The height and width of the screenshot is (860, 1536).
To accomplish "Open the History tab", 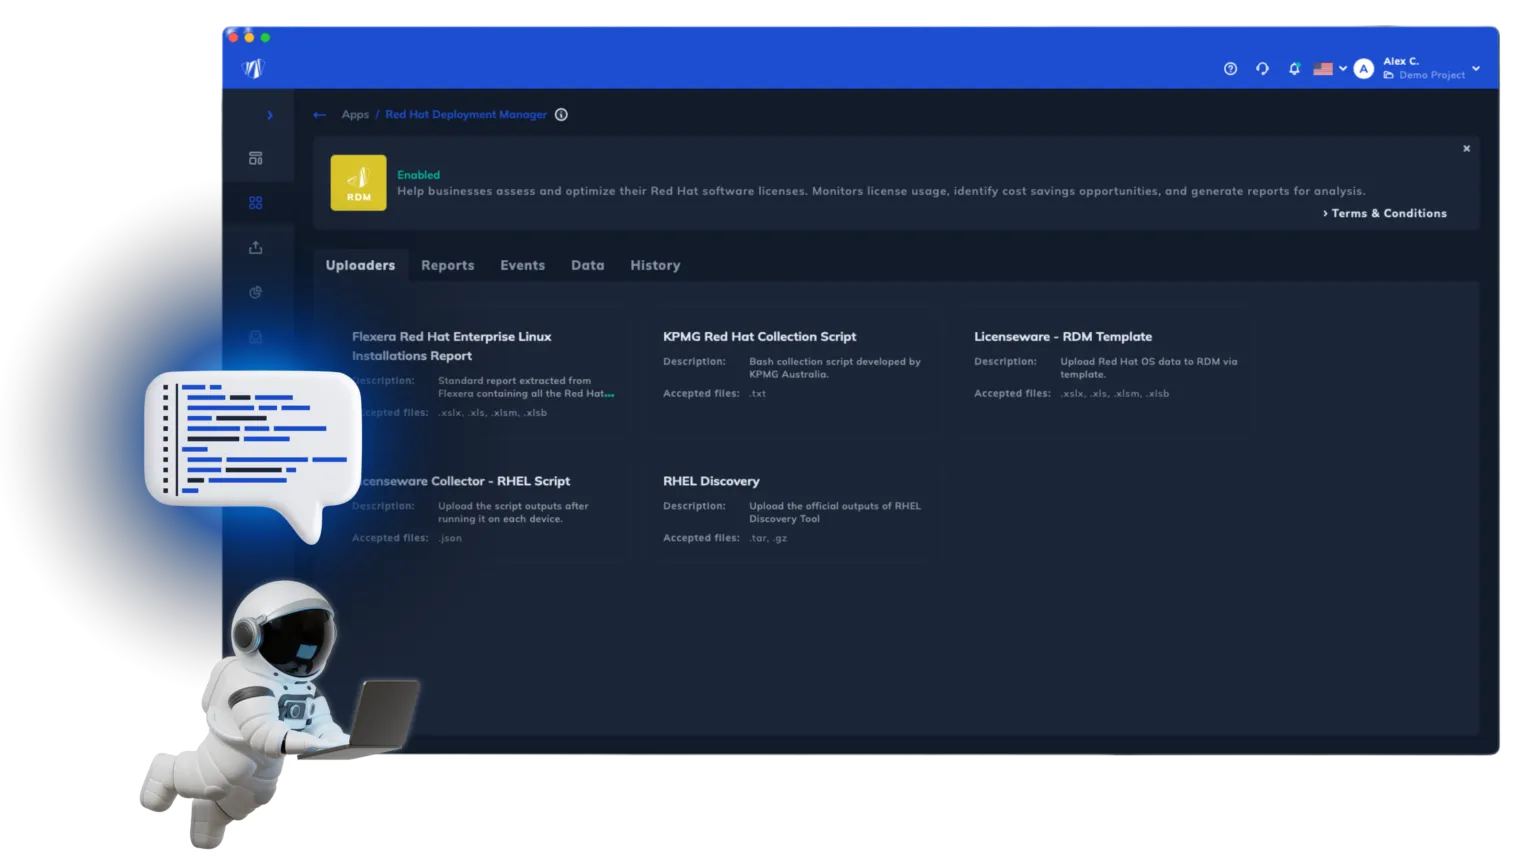I will [655, 265].
